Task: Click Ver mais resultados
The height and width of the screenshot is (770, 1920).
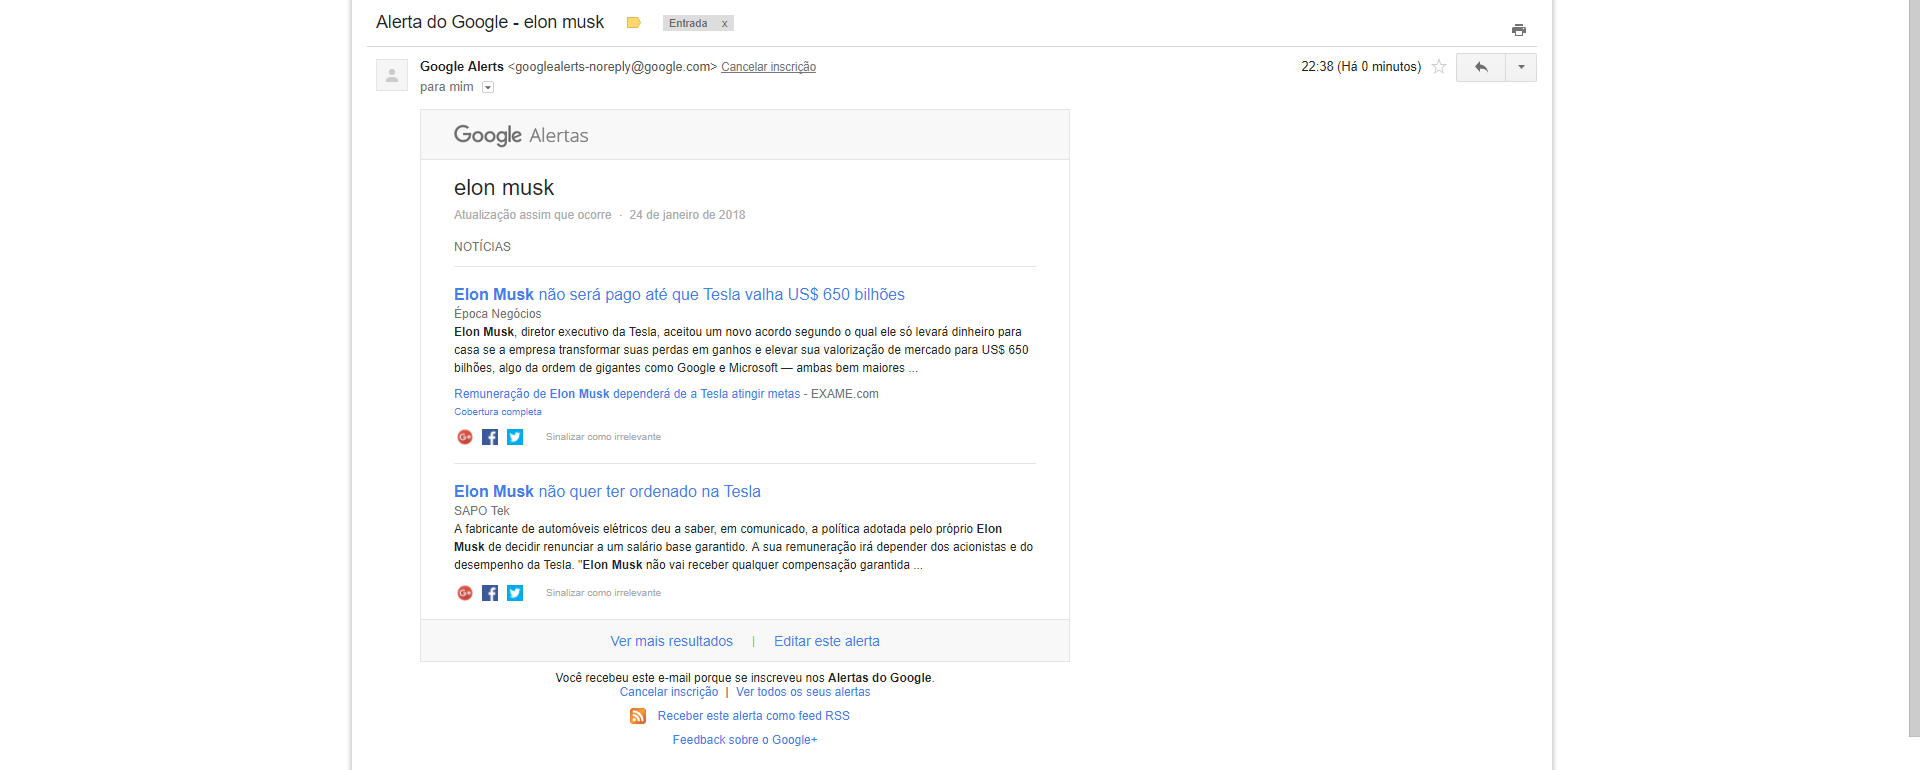Action: tap(672, 641)
